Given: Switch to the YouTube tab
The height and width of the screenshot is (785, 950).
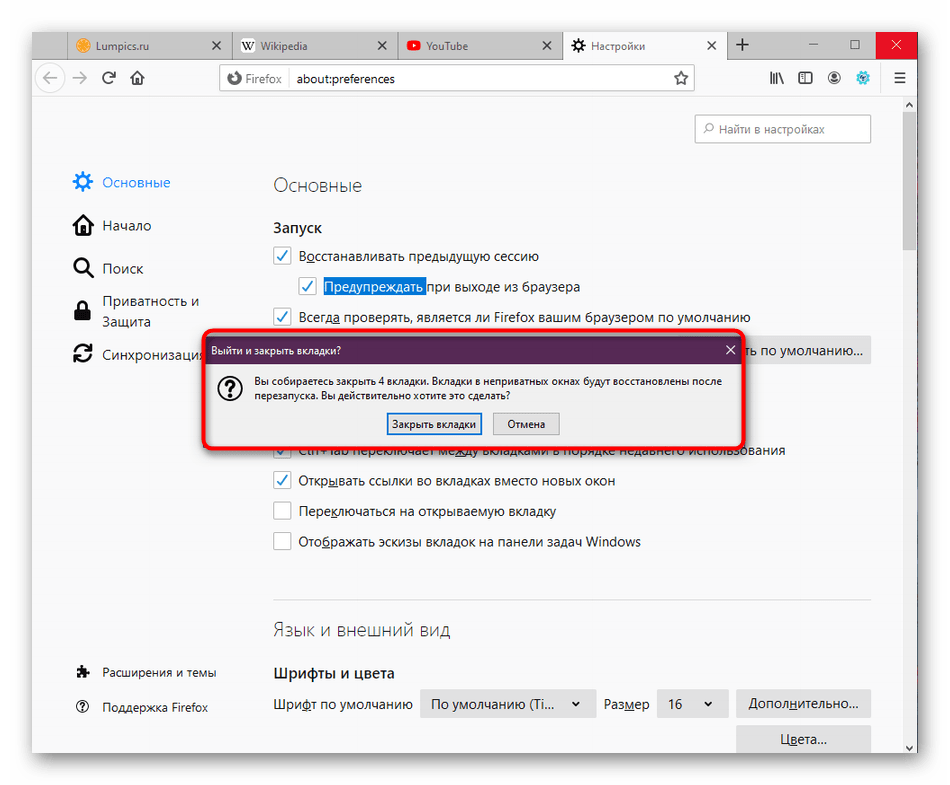Looking at the screenshot, I should 480,46.
